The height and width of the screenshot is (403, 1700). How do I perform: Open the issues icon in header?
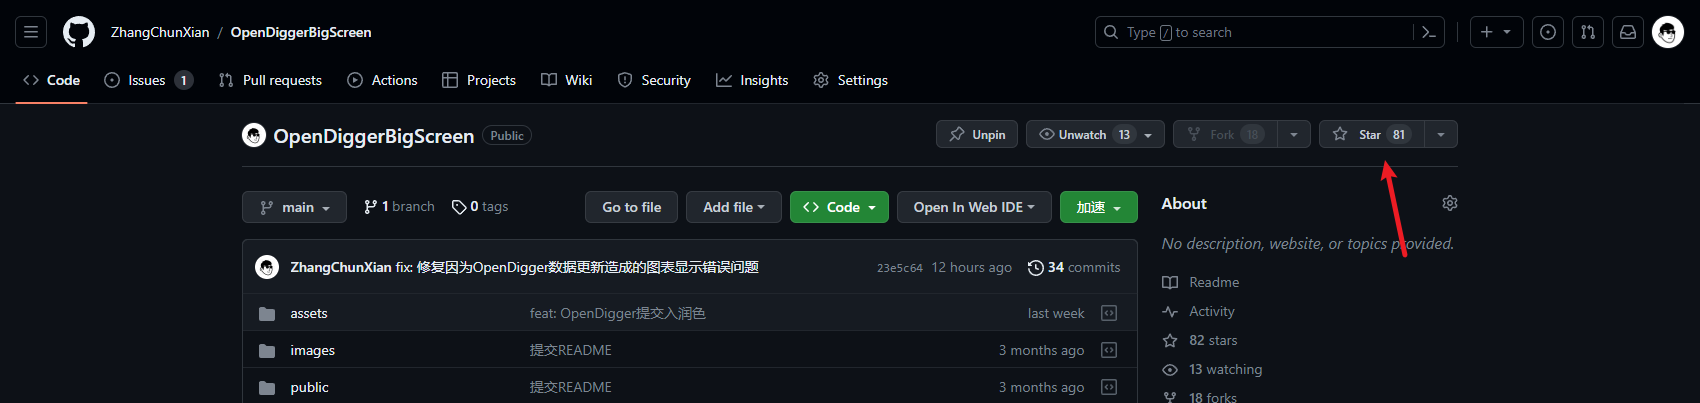(x=1548, y=32)
